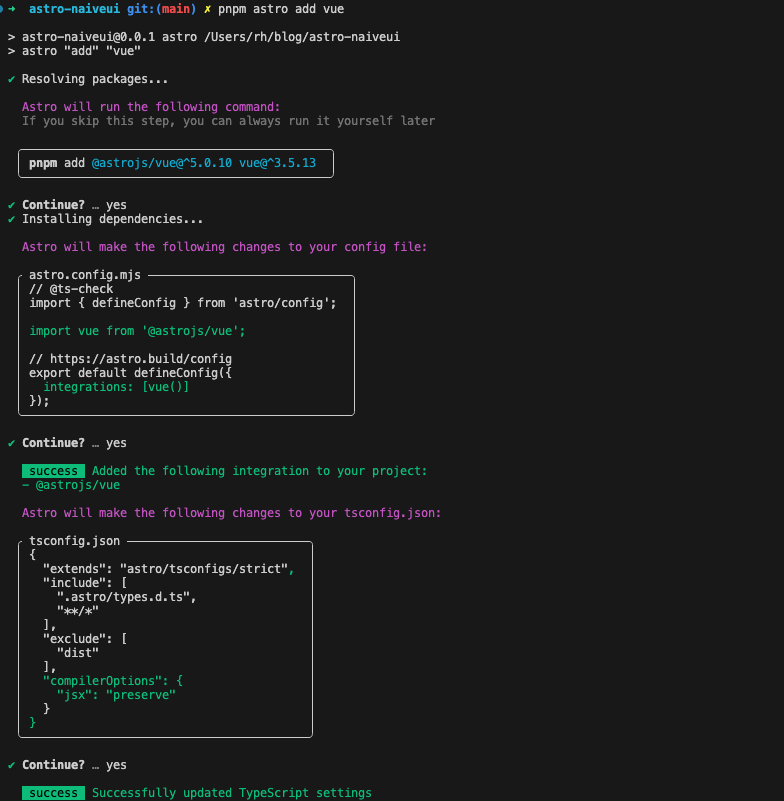Click the '// @ts-check' comment line
This screenshot has height=801, width=784.
(71, 289)
